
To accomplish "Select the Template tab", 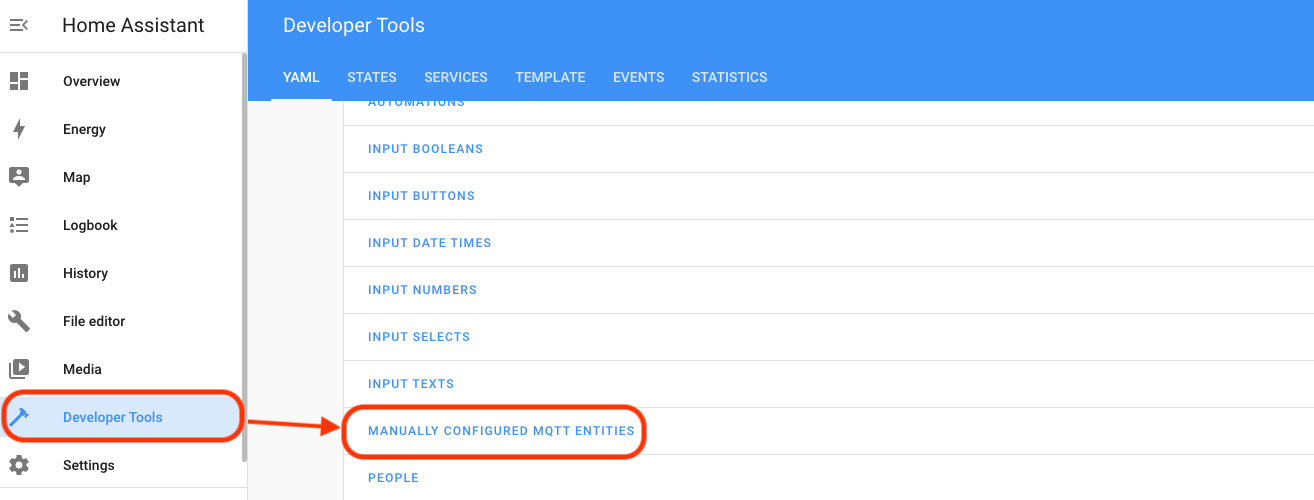I will point(550,77).
